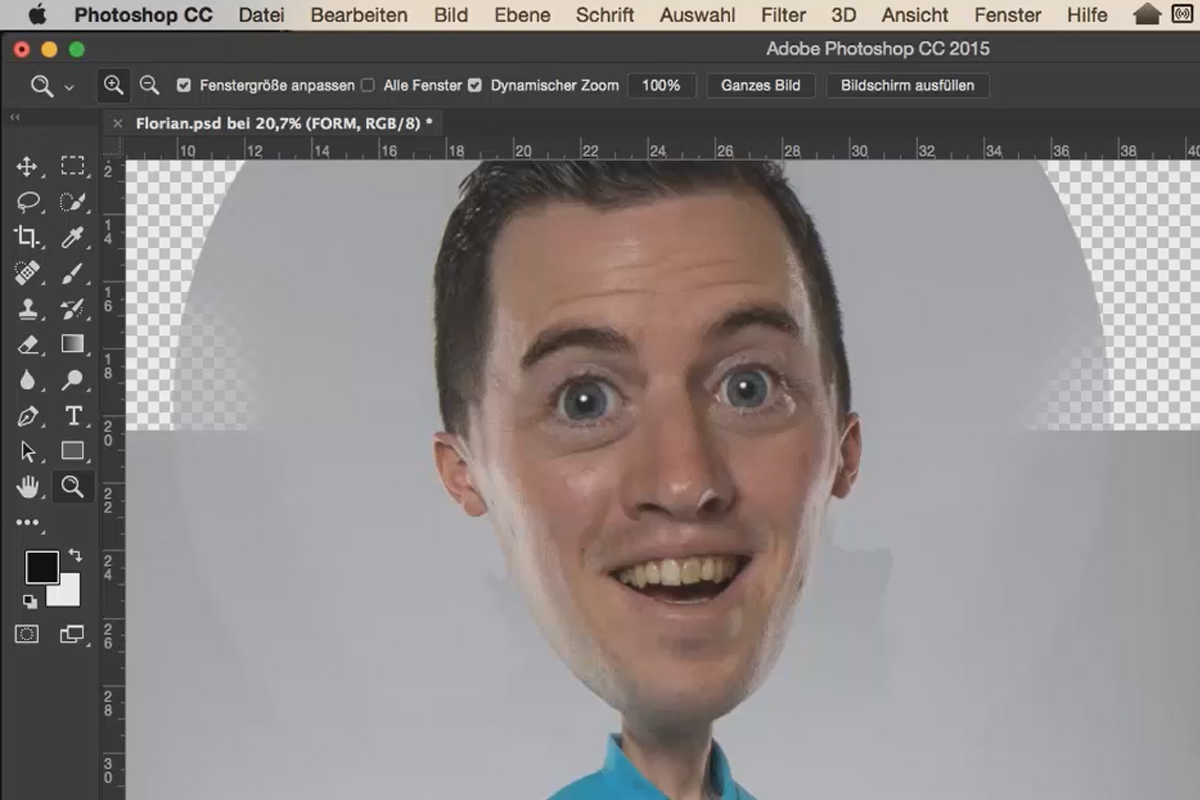Select the Lasso tool
1200x800 pixels.
tap(27, 202)
